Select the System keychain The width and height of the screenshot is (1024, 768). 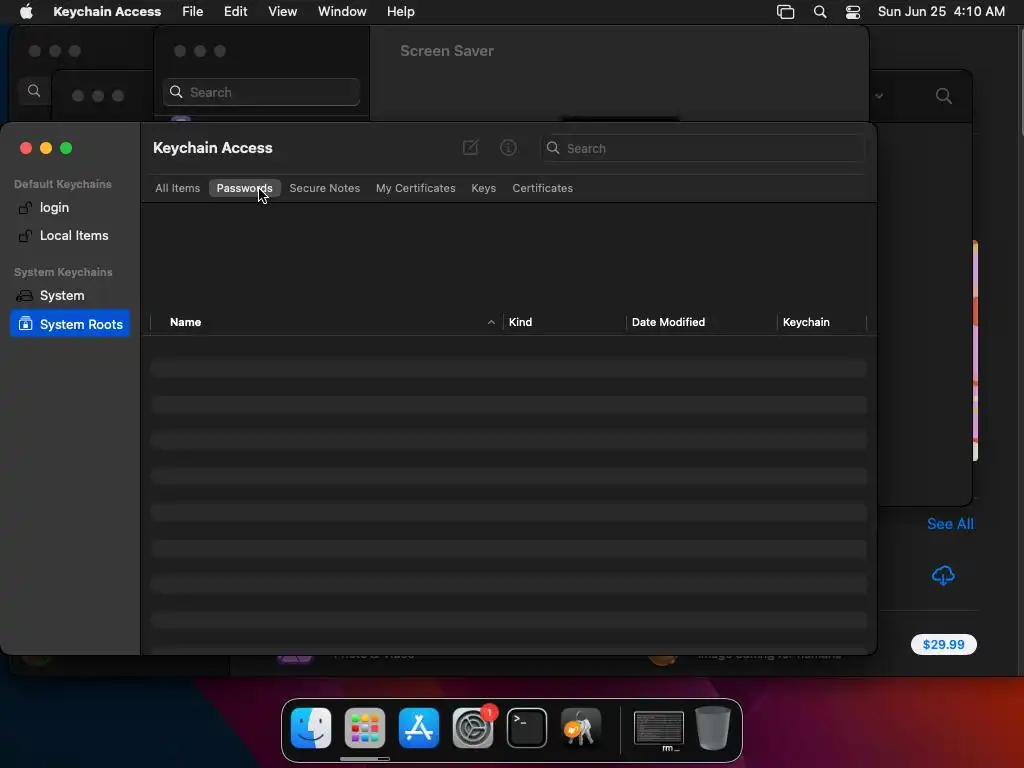[x=71, y=296]
